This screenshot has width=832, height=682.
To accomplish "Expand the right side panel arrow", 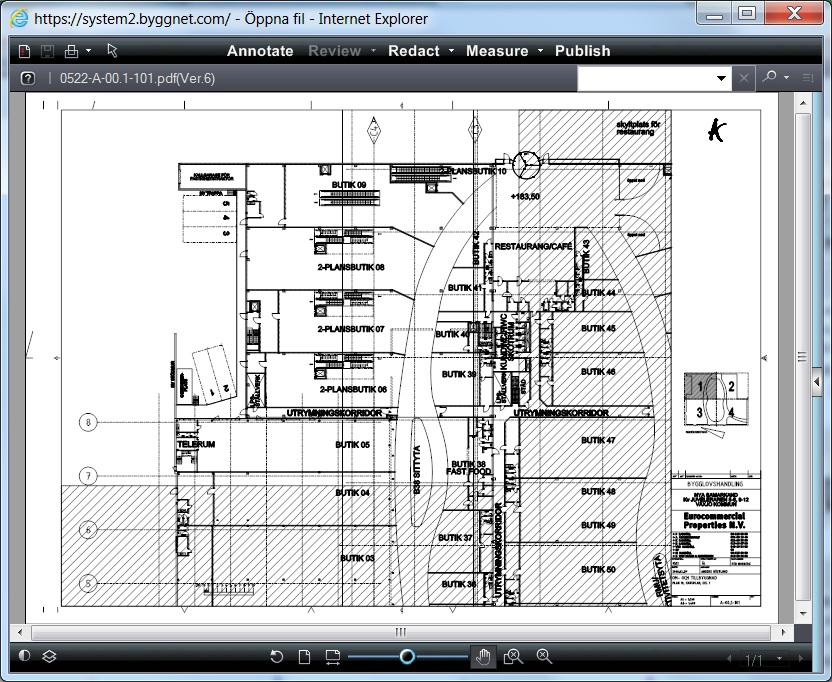I will 817,381.
